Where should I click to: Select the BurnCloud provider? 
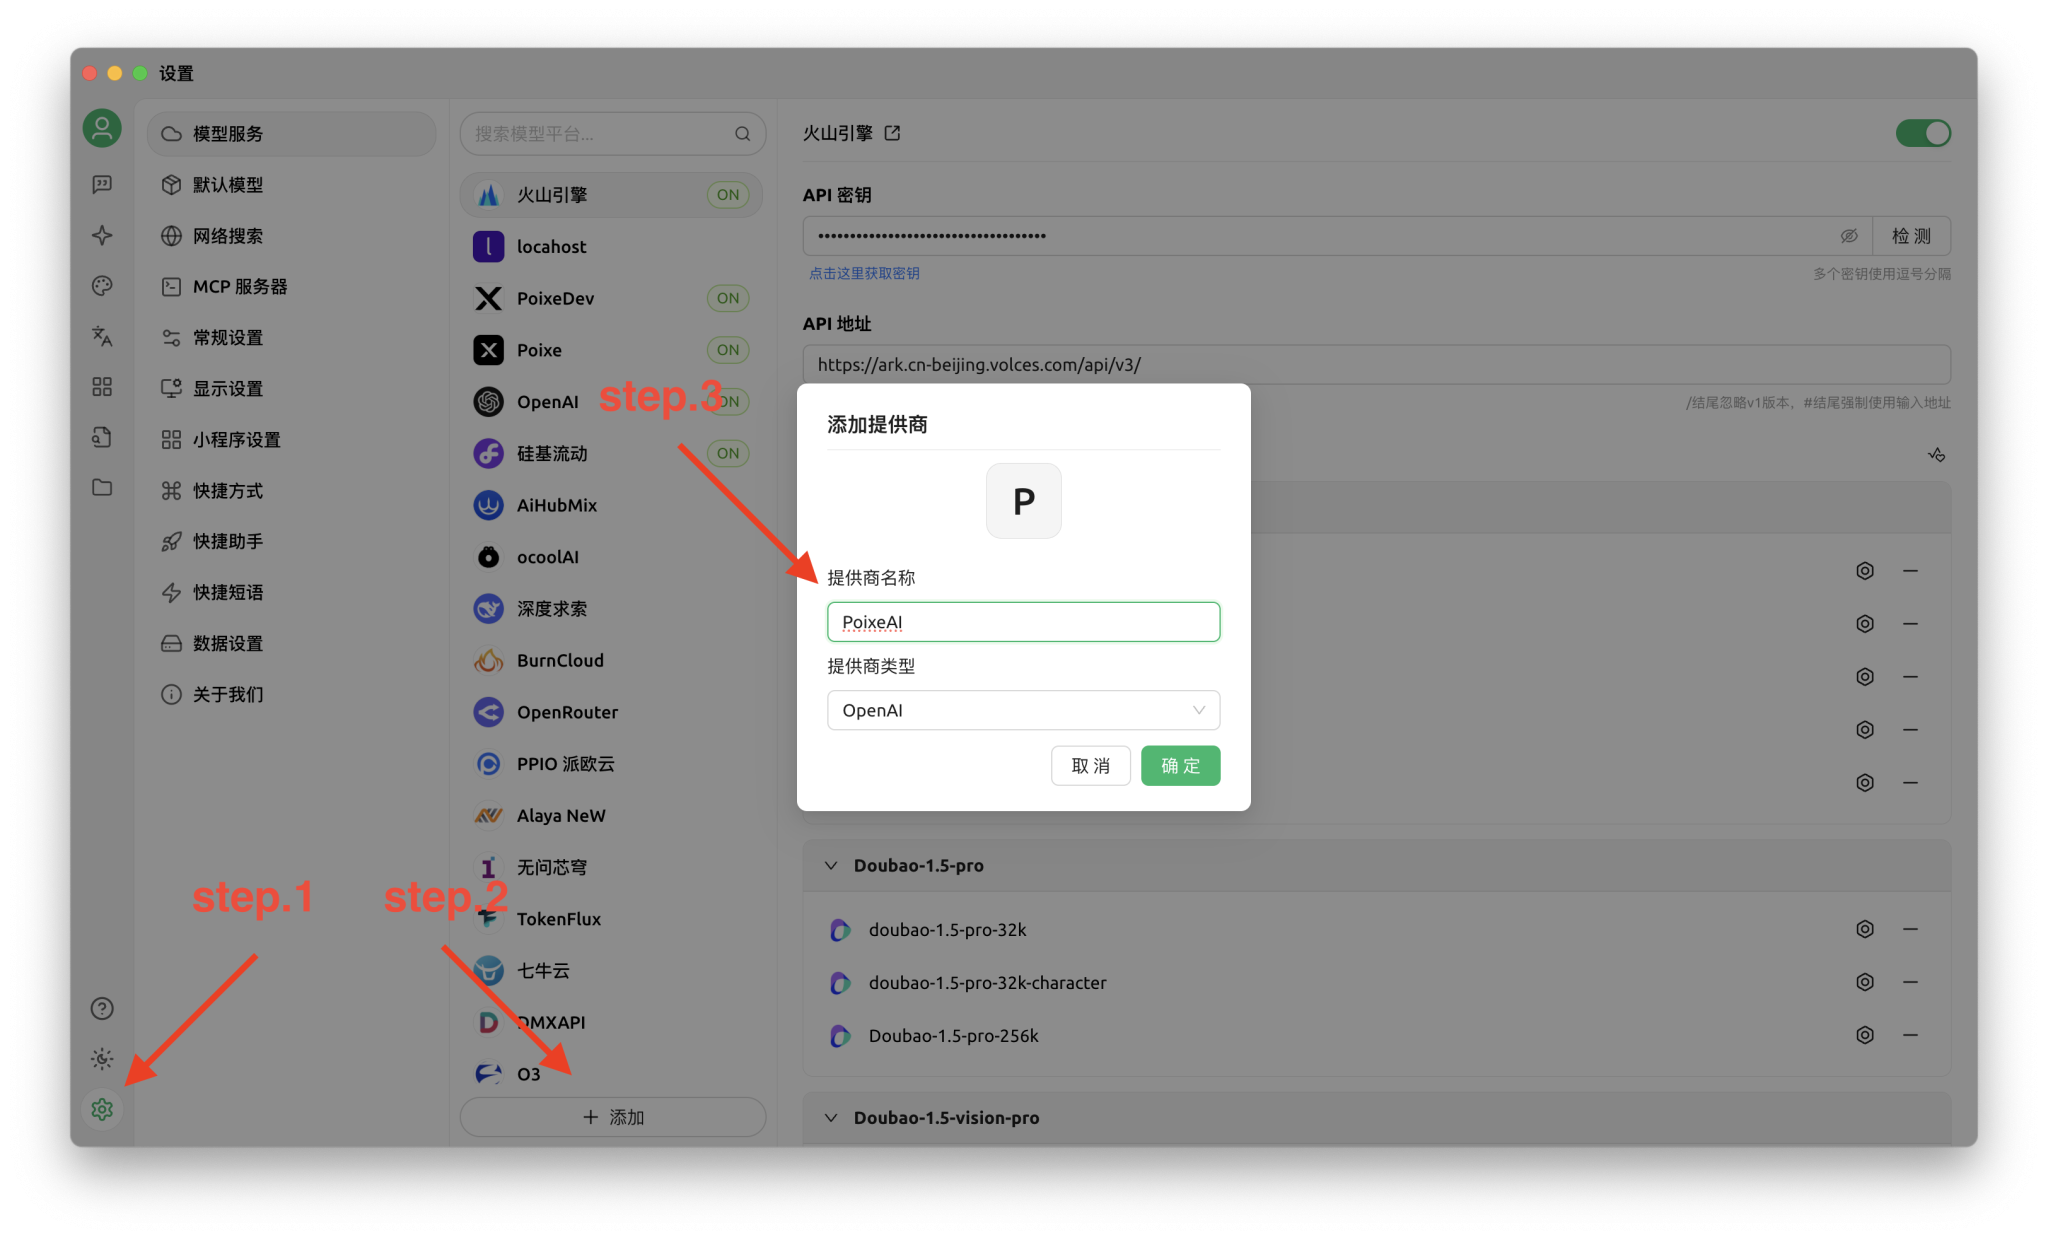612,660
